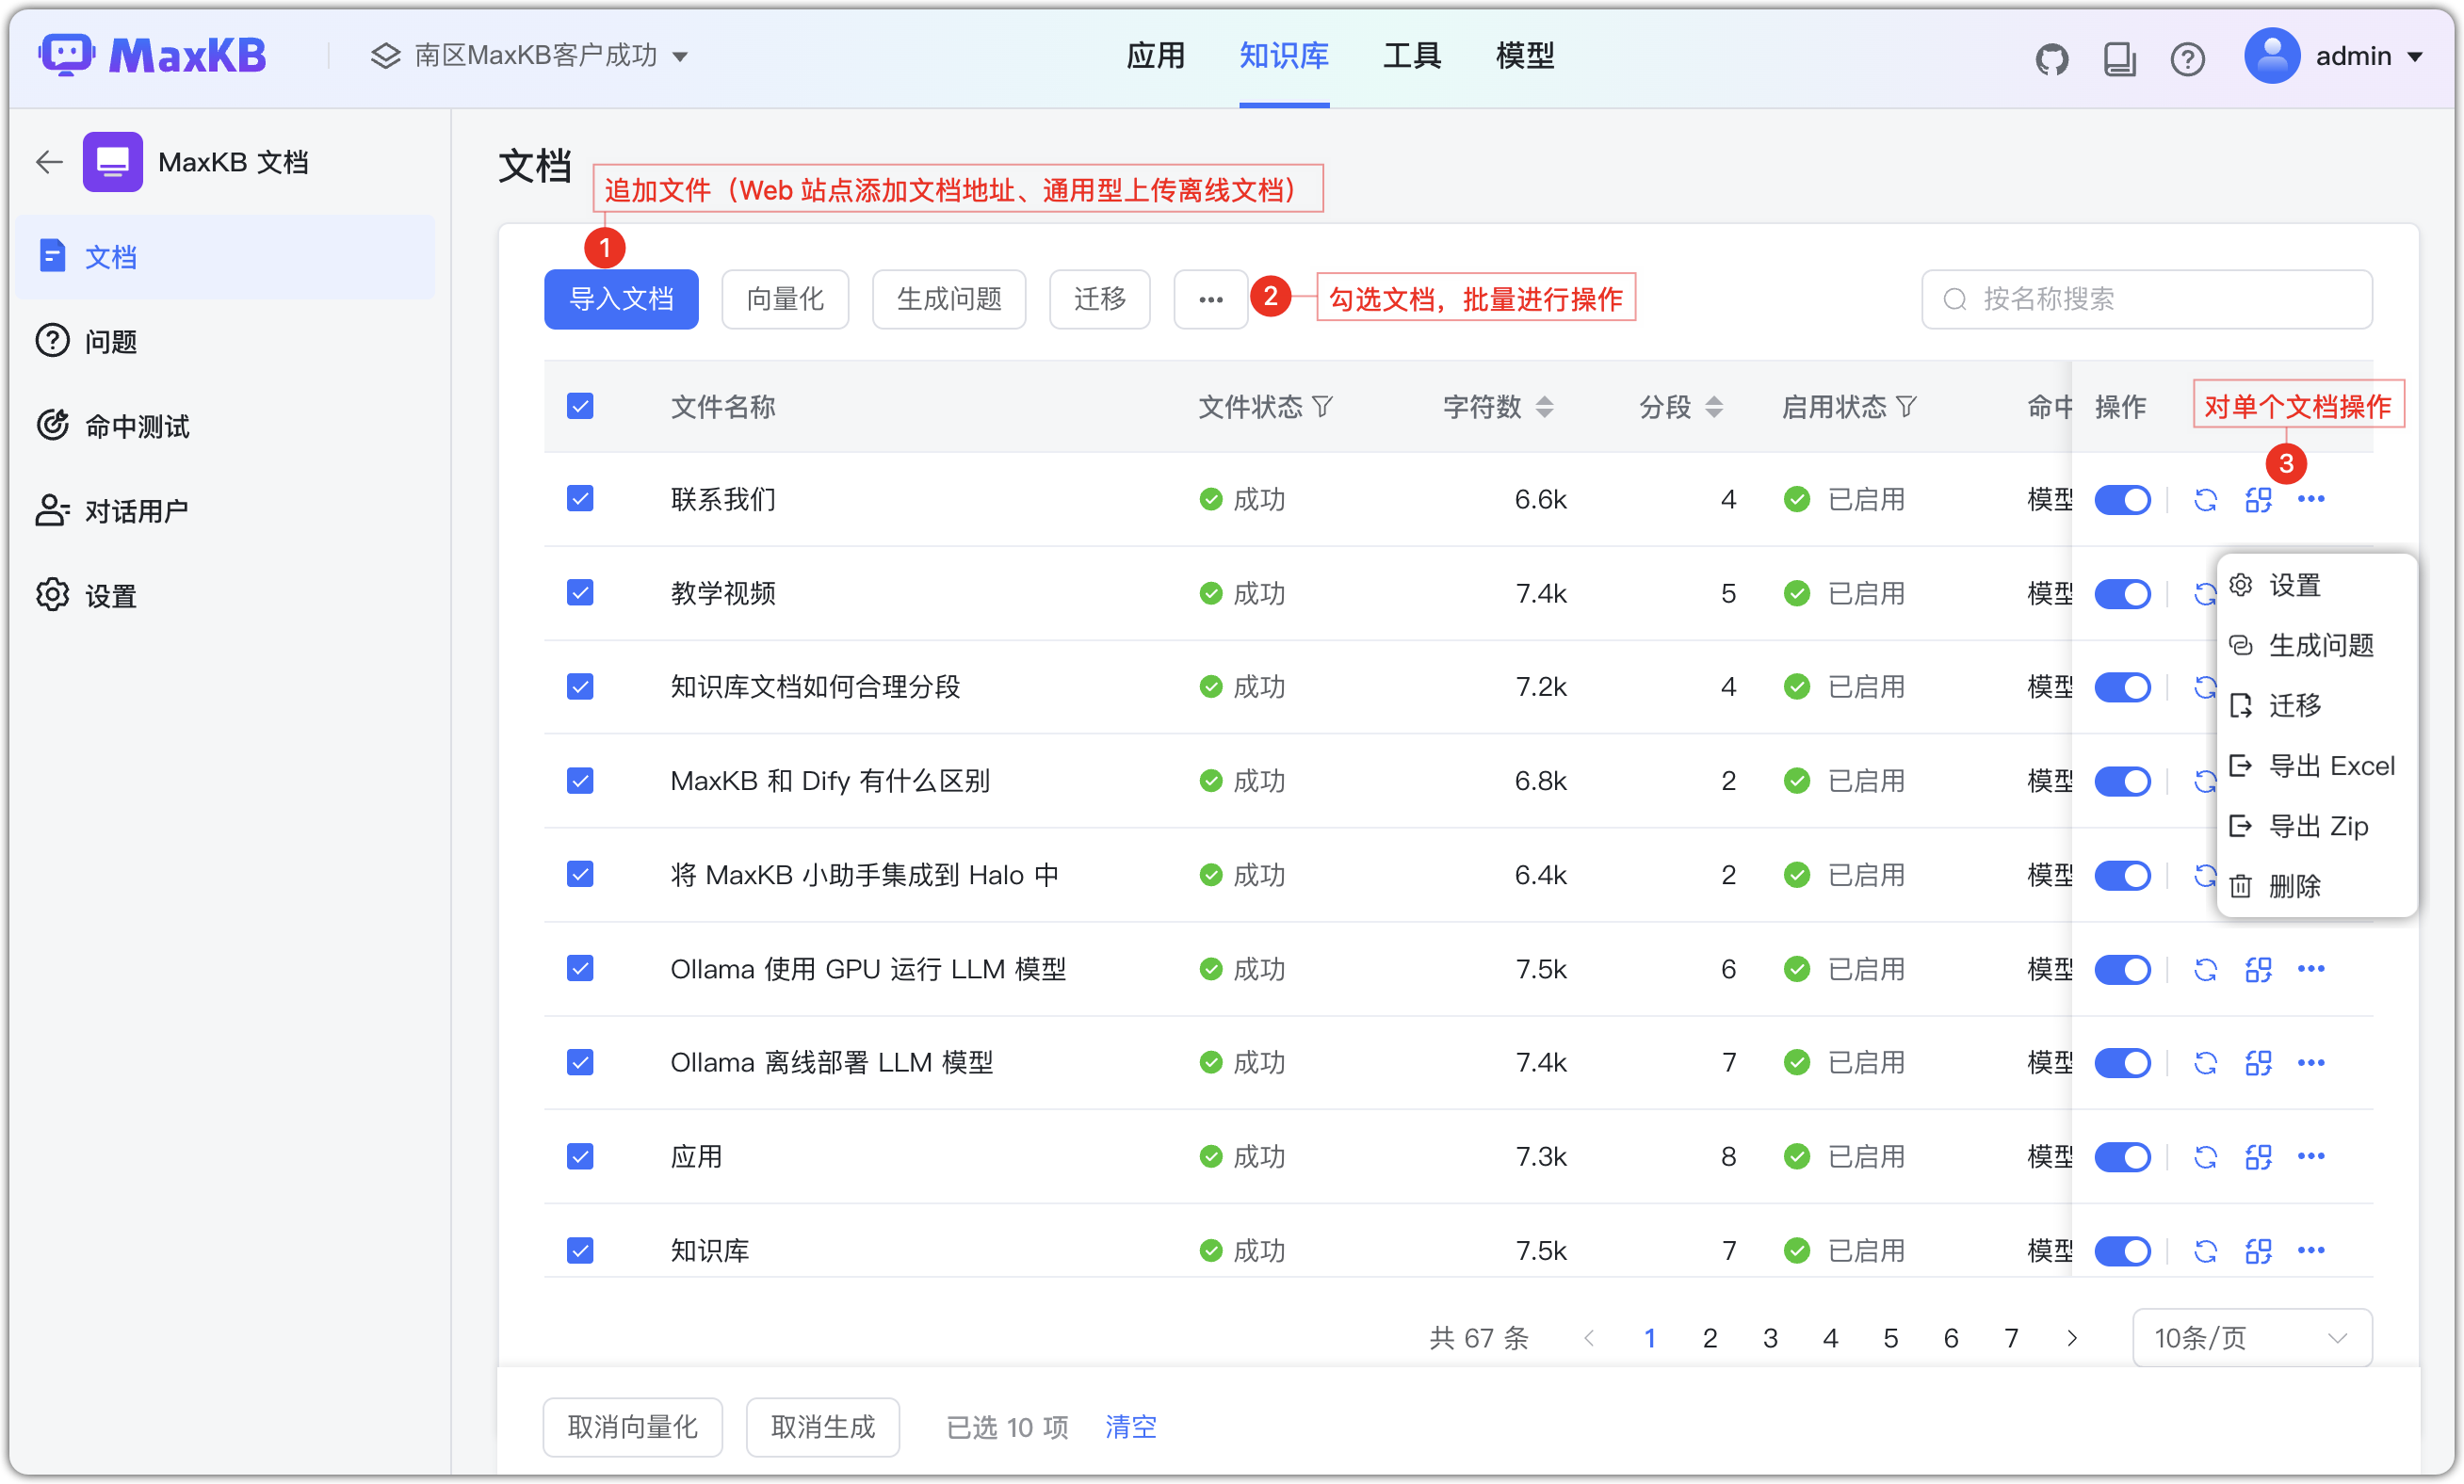Click the 取消生成 button
The width and height of the screenshot is (2464, 1484).
822,1426
